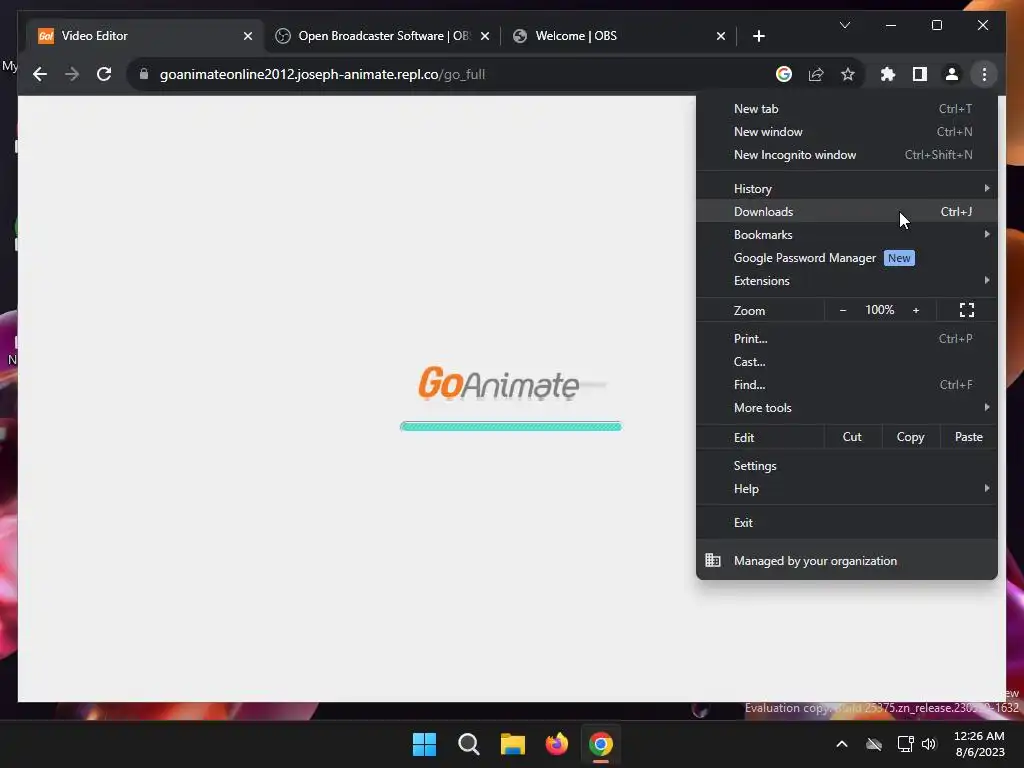1024x768 pixels.
Task: Open a new tab with plus button
Action: (x=758, y=36)
